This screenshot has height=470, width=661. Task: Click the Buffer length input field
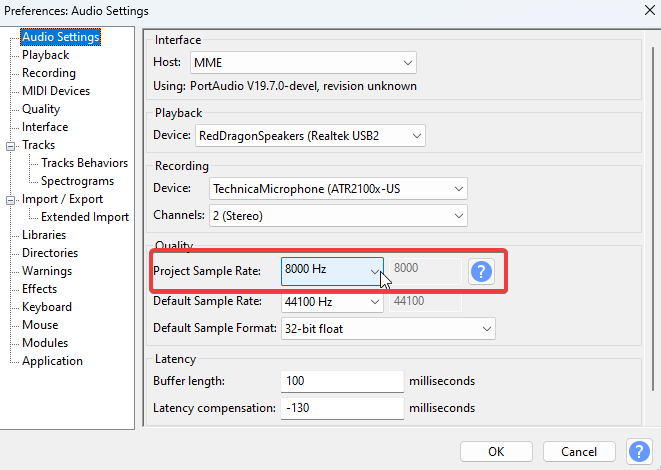pos(342,381)
